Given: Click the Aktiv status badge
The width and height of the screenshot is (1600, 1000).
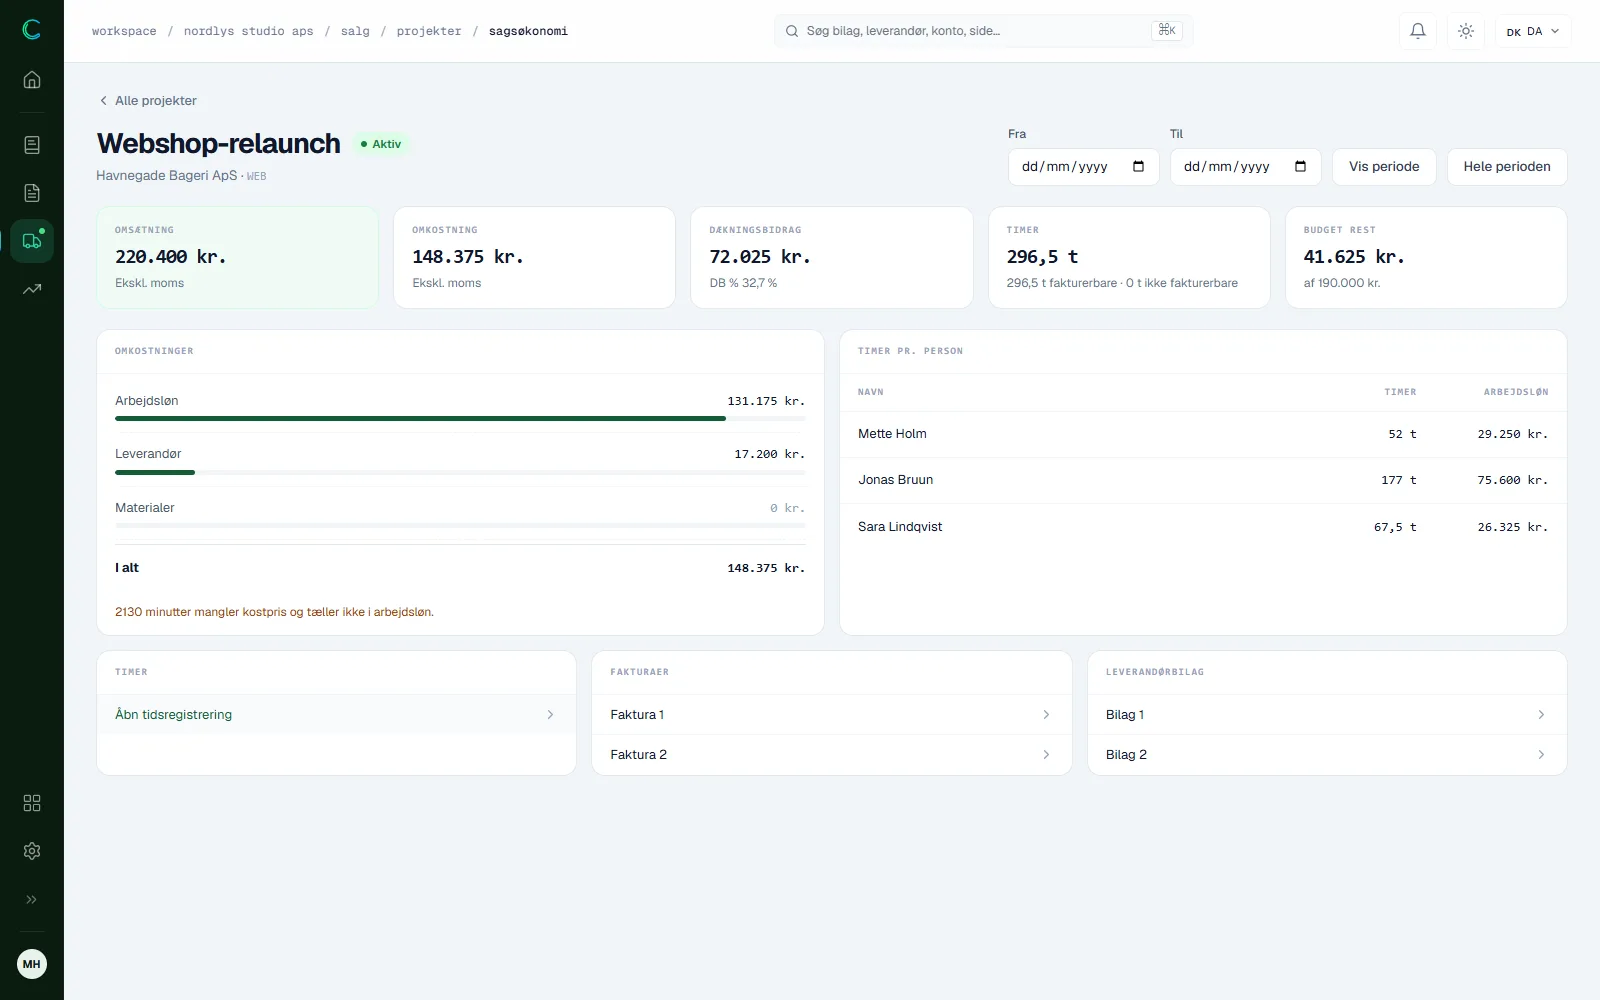Looking at the screenshot, I should point(381,144).
